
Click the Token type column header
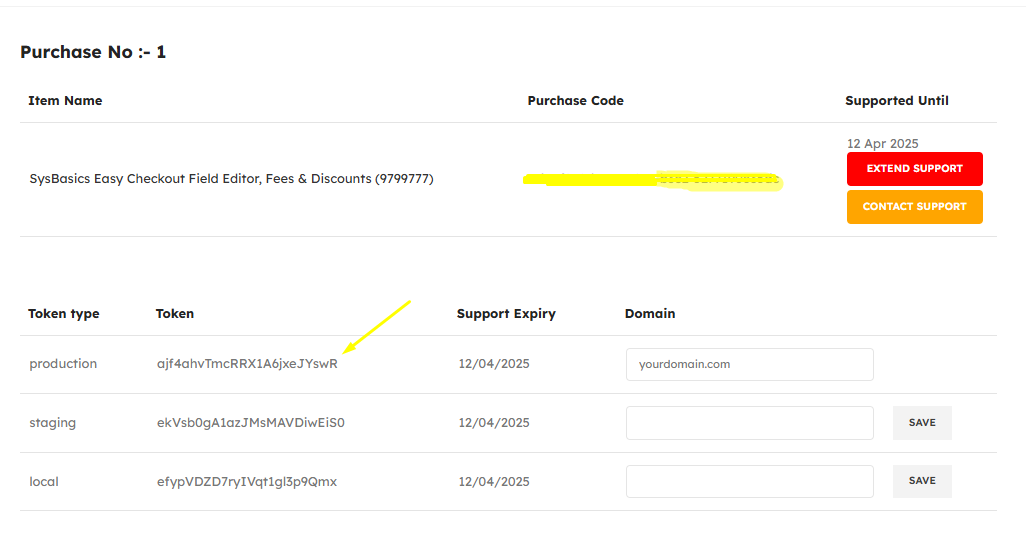(x=63, y=313)
